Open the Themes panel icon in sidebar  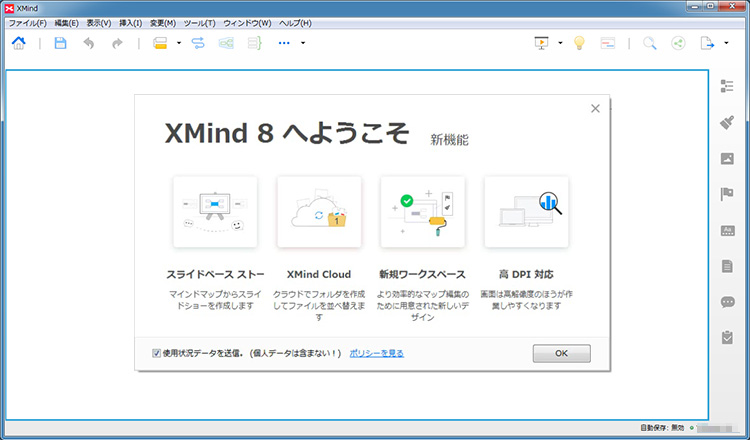pyautogui.click(x=727, y=231)
